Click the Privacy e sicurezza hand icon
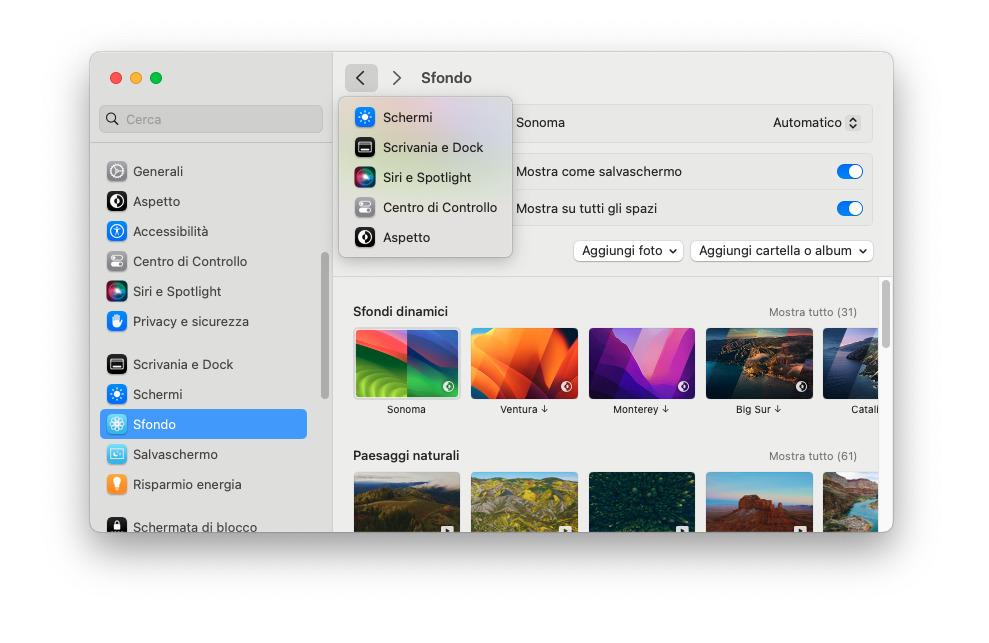Screen dimensions: 989x643 point(117,321)
